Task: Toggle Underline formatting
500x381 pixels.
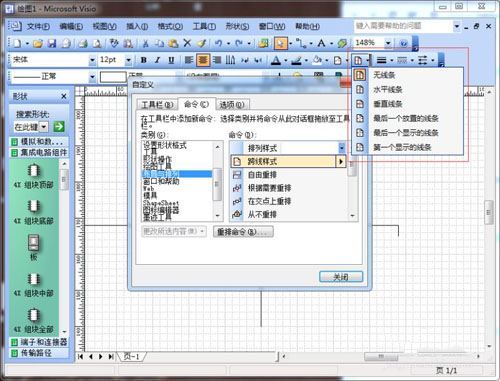Action: (171, 60)
